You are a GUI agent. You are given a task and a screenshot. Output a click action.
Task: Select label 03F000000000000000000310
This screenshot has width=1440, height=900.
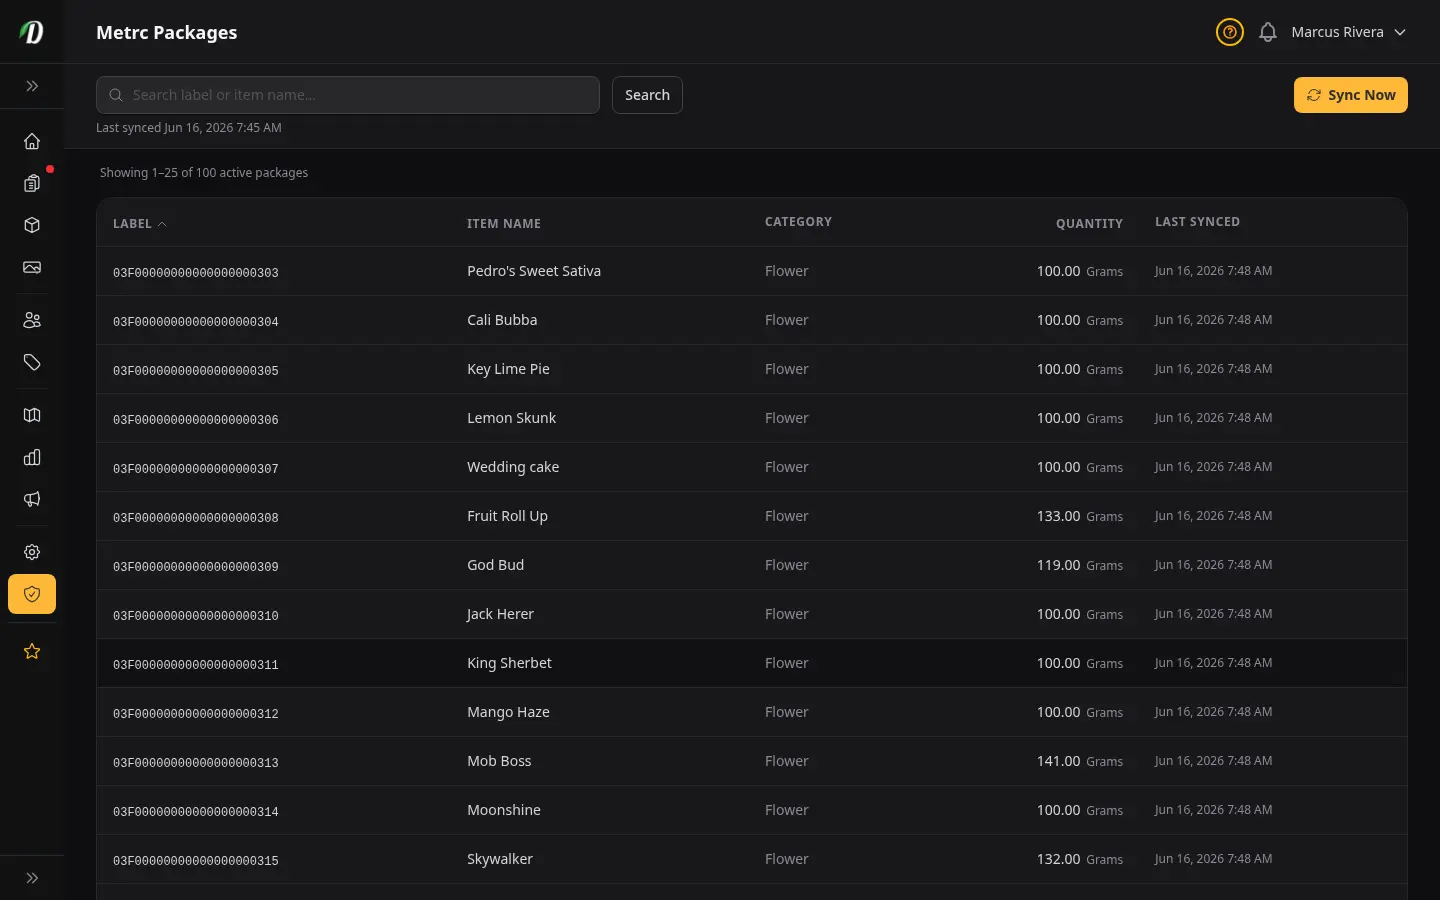[x=196, y=616]
